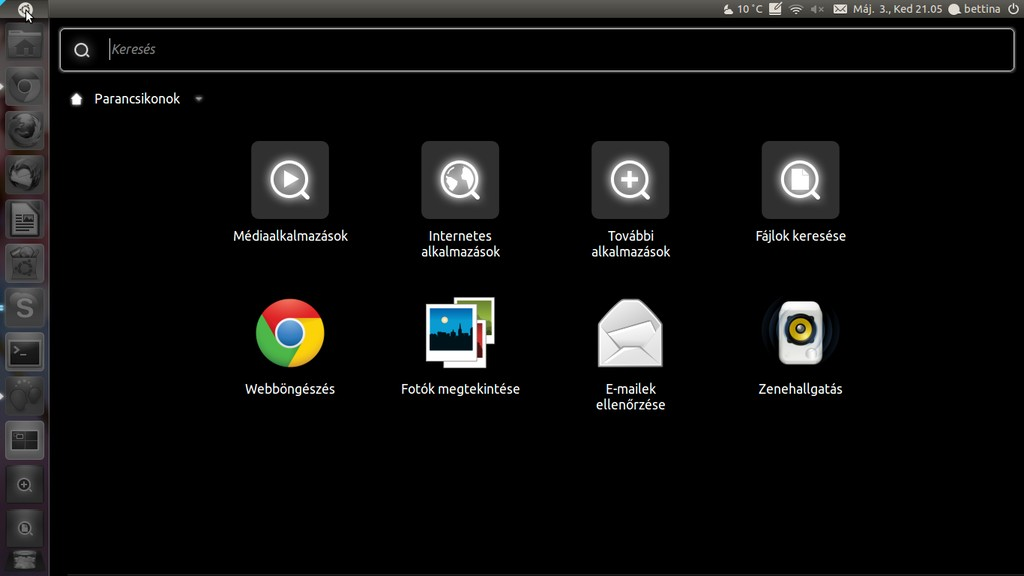
Task: Open the power session menu icon
Action: point(1014,9)
